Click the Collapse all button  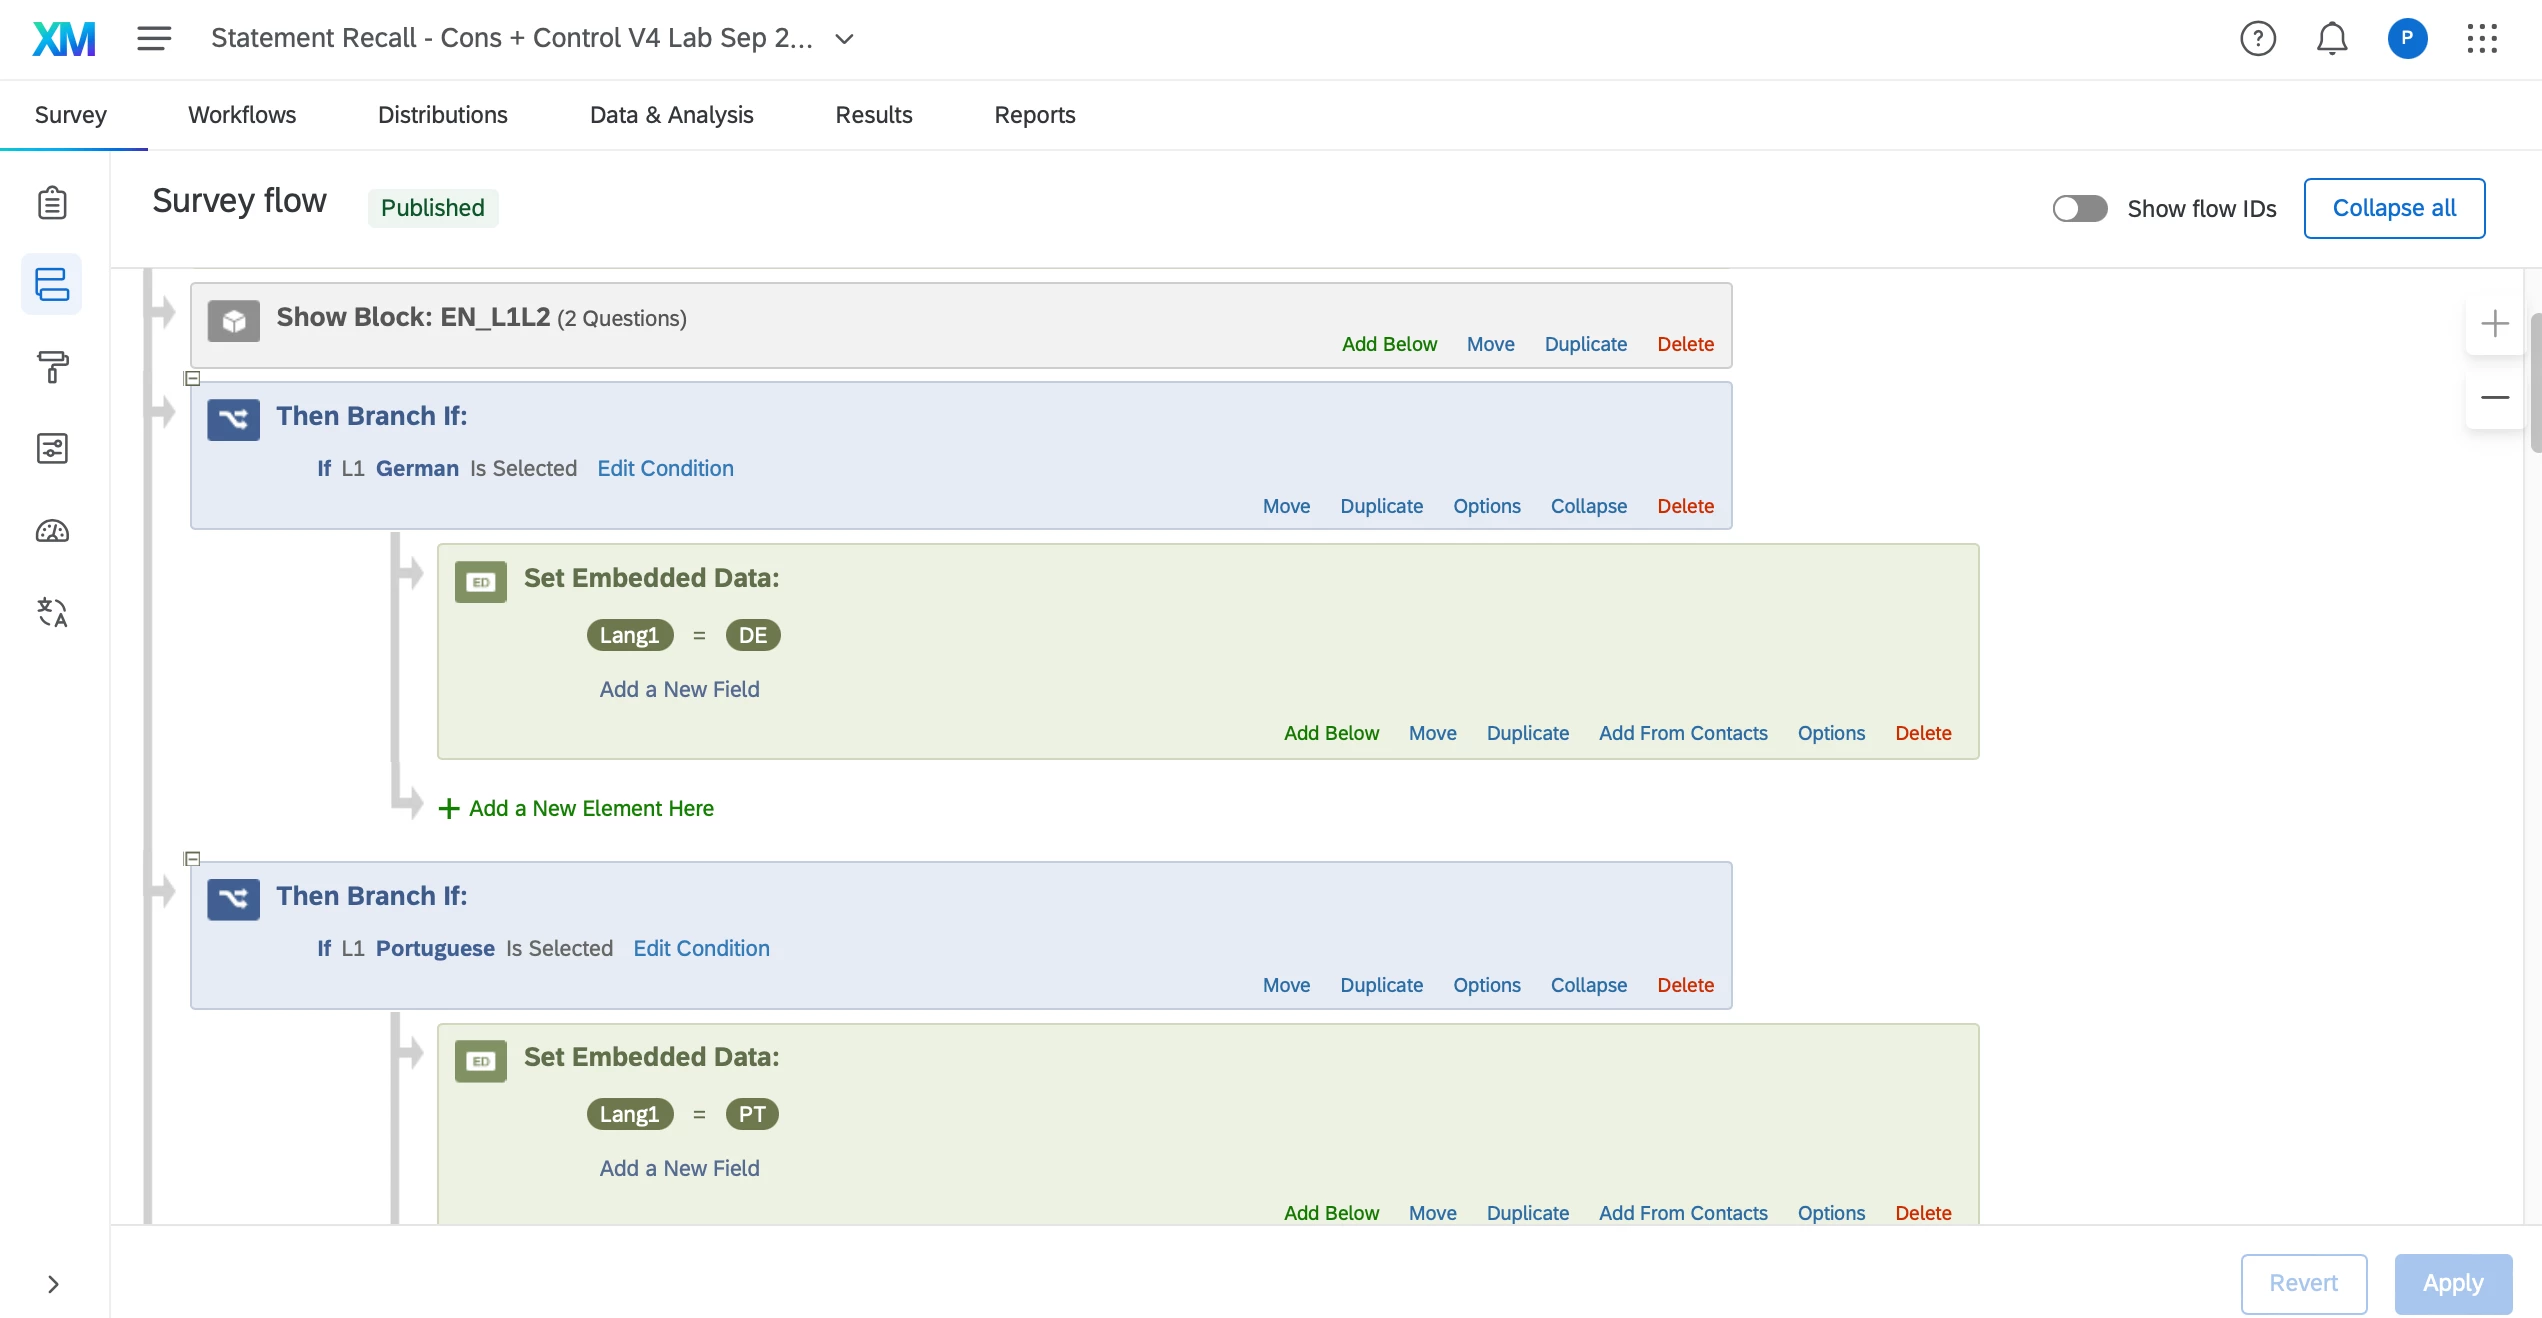pos(2394,208)
